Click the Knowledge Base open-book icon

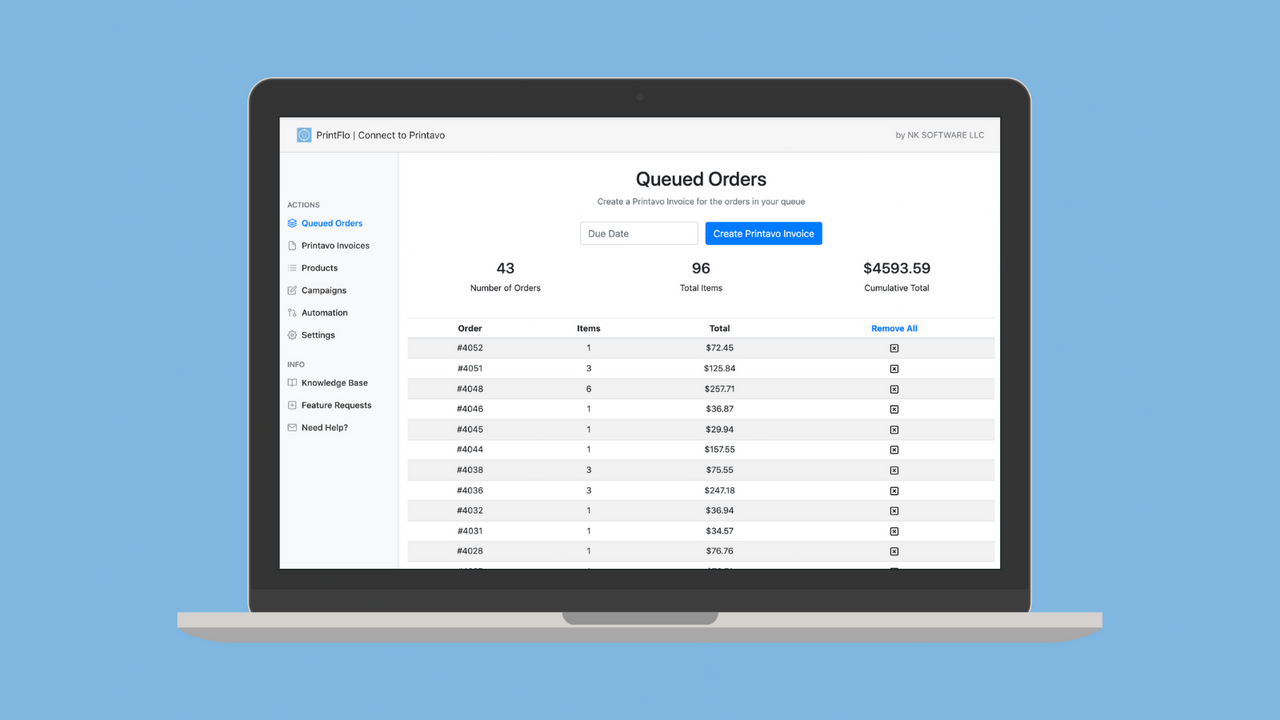(x=291, y=382)
